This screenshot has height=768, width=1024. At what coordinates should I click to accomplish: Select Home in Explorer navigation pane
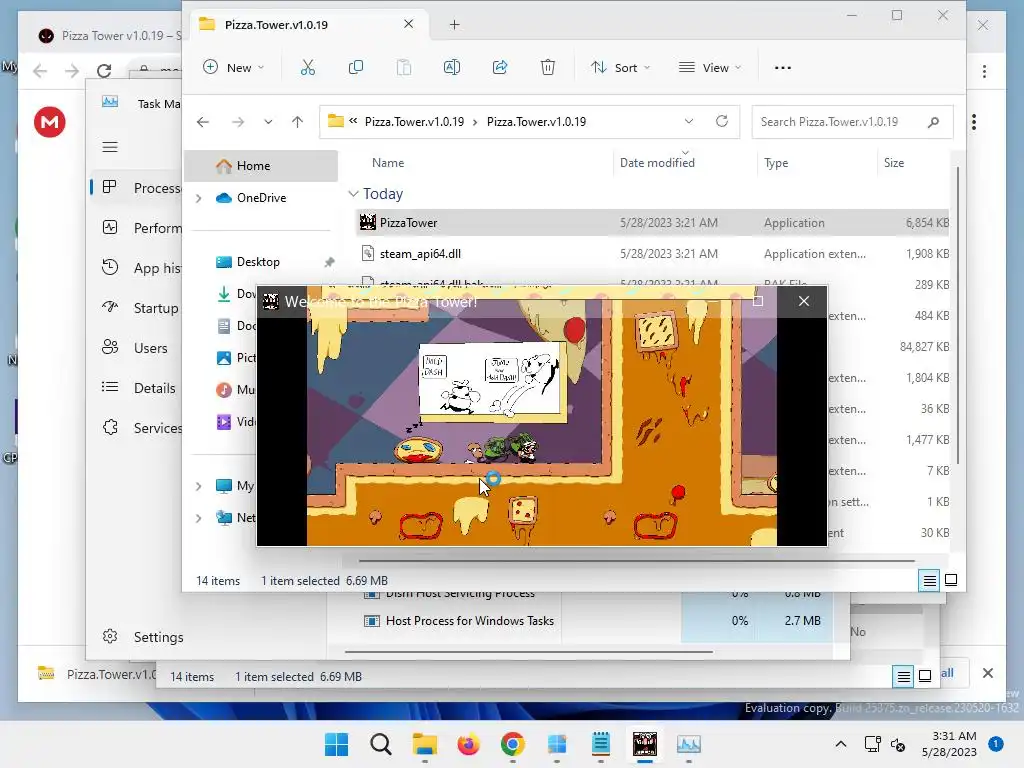click(x=261, y=166)
